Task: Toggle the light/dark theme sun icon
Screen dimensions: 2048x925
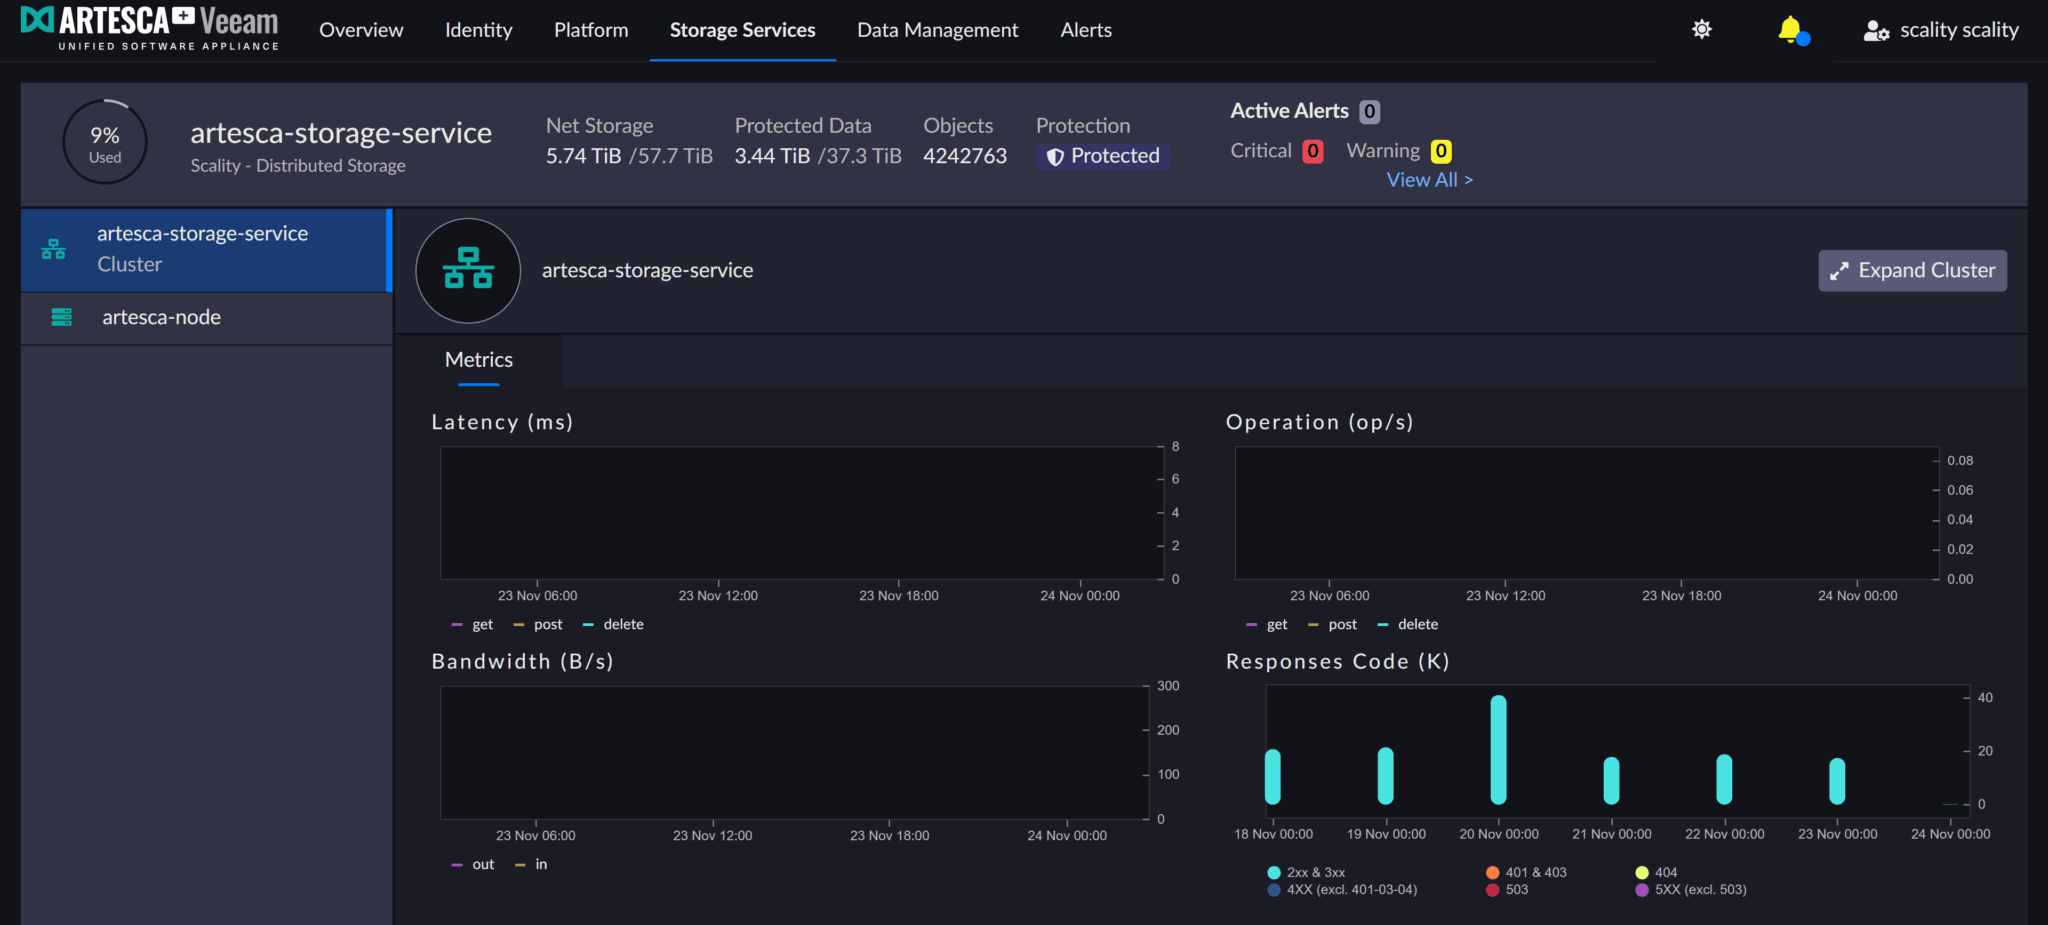Action: tap(1701, 30)
